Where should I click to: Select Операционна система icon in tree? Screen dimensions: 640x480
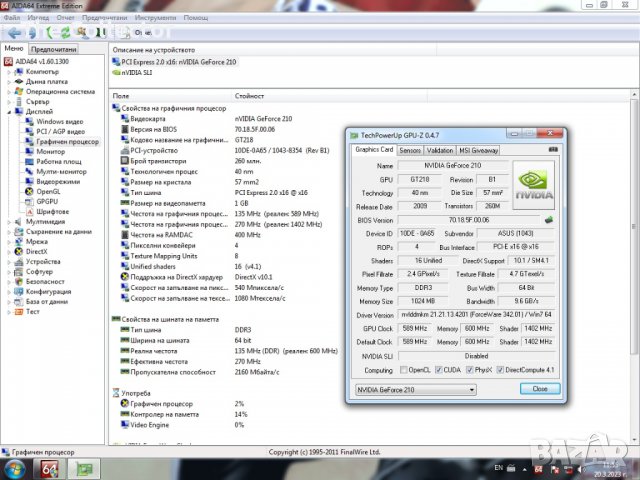coord(19,91)
